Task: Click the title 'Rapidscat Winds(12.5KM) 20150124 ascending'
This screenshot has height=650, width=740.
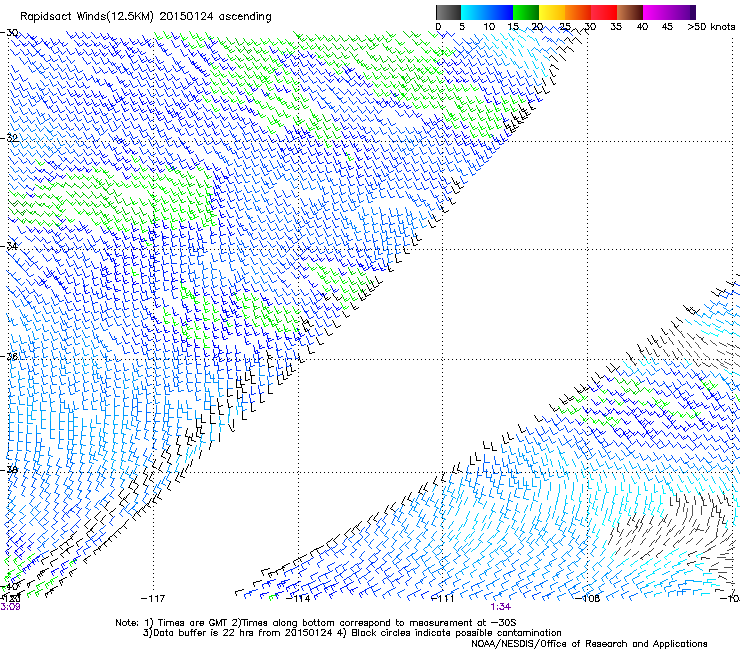Action: pyautogui.click(x=146, y=17)
